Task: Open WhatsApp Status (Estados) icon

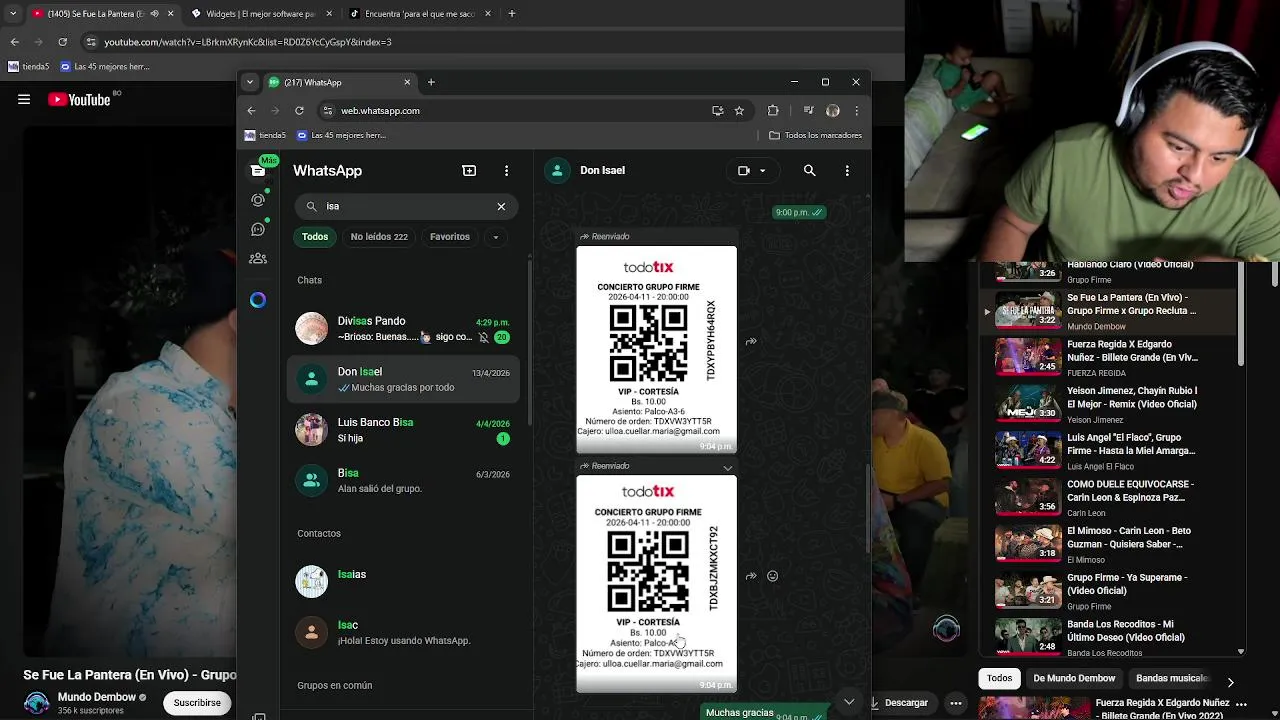Action: point(258,200)
